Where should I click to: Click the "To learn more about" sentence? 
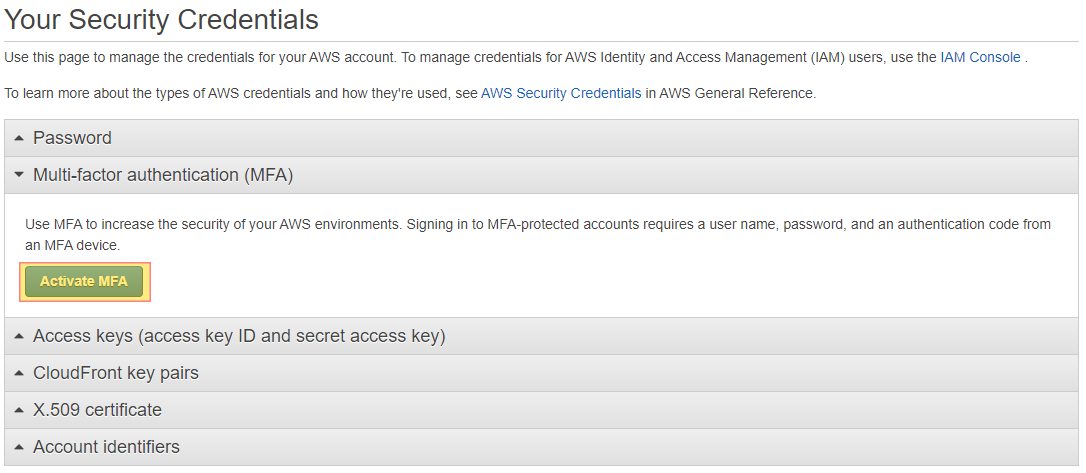[410, 93]
